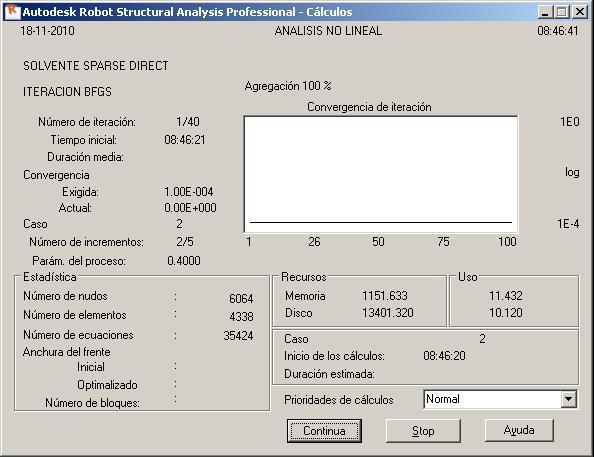Close the Cálculos dialog window

click(x=580, y=12)
